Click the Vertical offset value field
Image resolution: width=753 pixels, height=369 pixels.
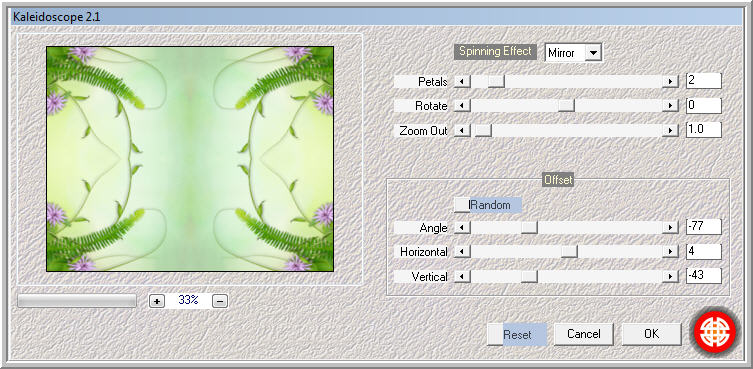coord(704,276)
